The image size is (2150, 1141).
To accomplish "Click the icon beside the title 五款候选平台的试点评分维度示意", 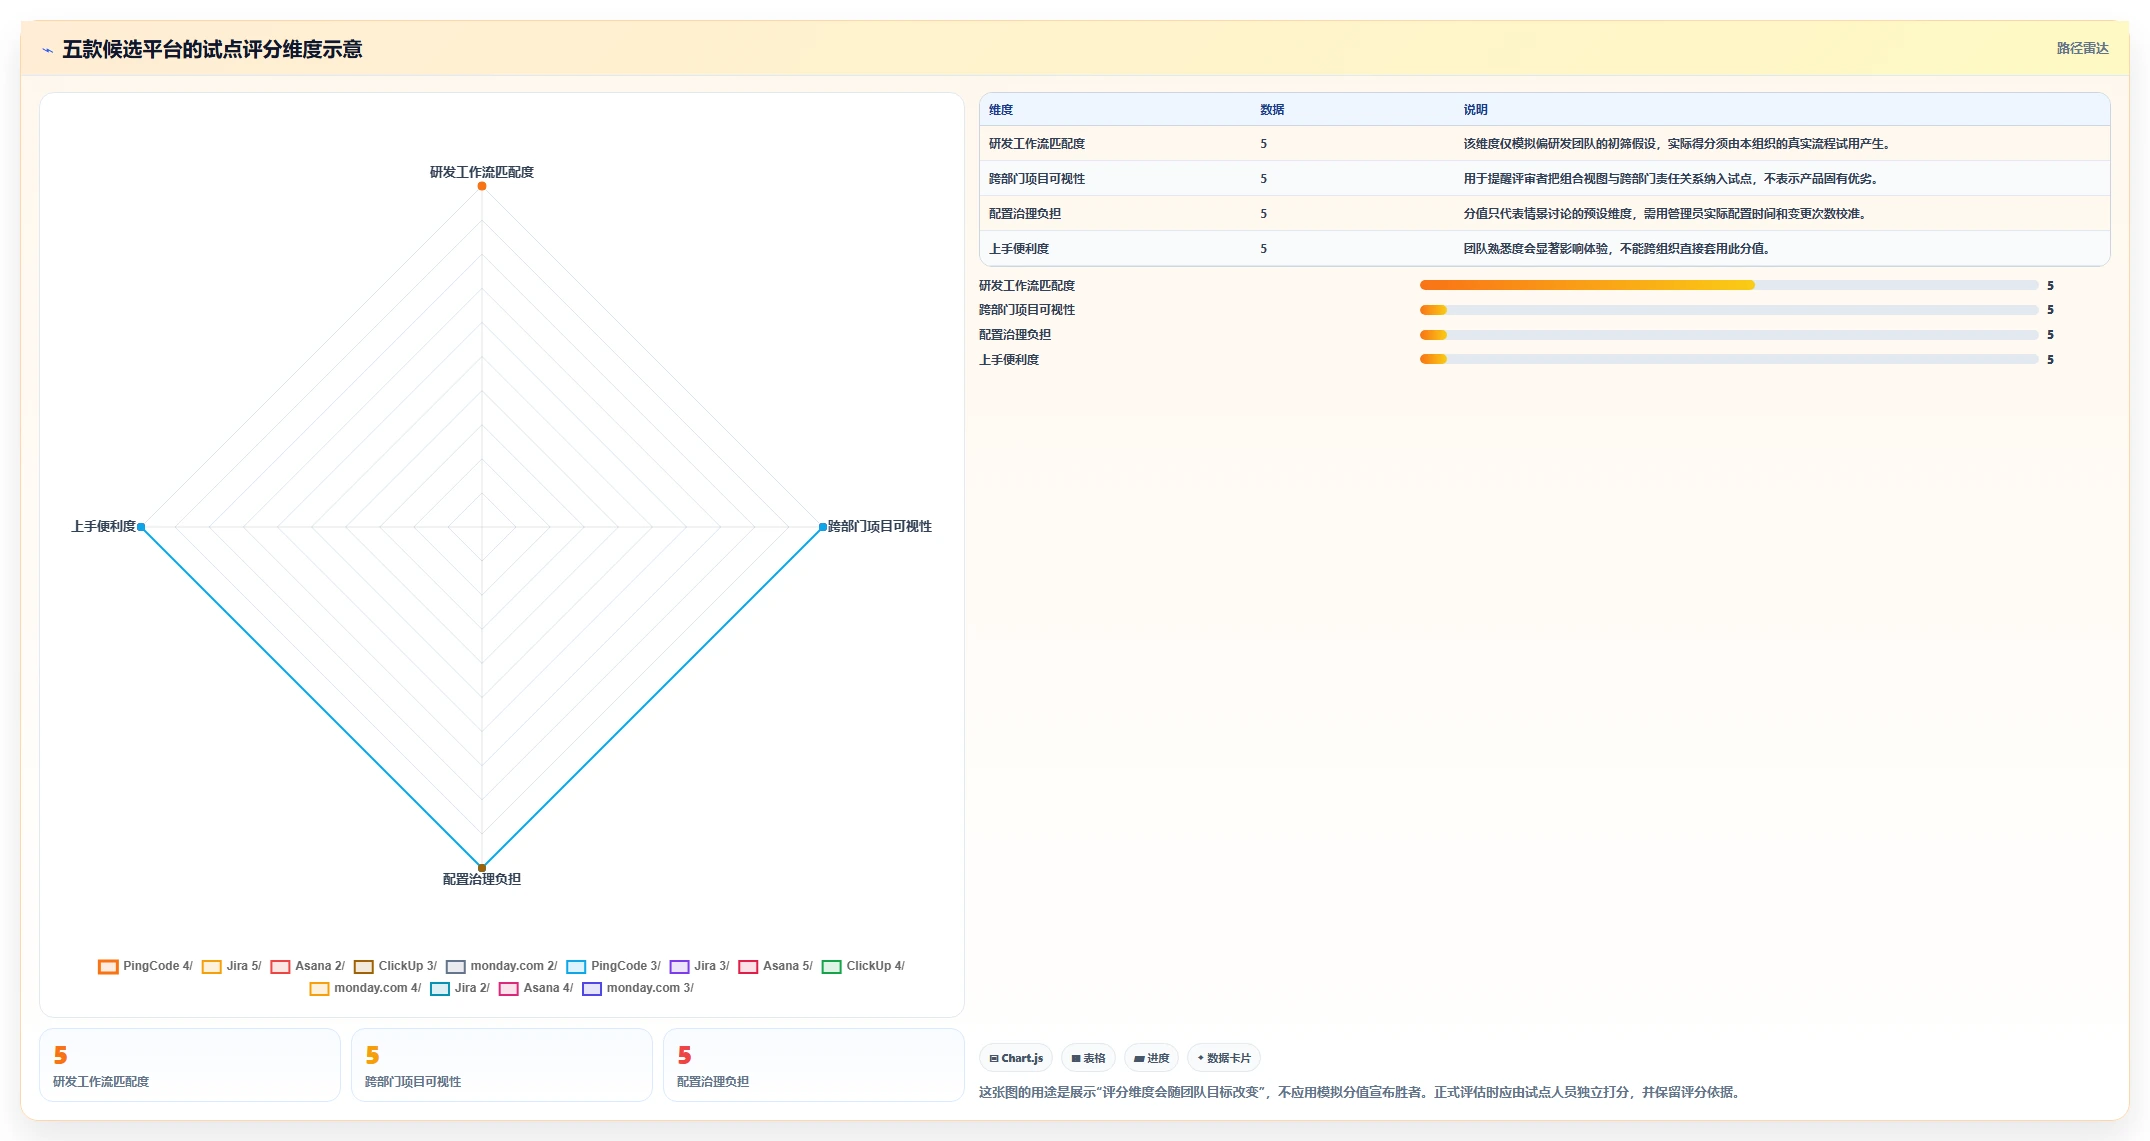I will pos(48,50).
